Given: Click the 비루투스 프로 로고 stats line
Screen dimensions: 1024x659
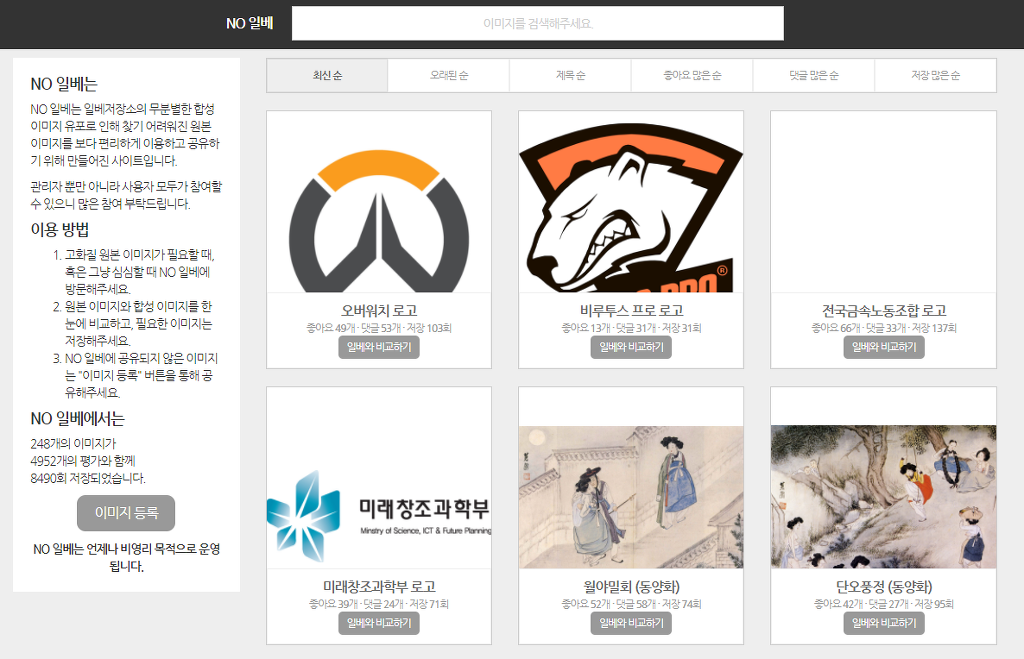Looking at the screenshot, I should tap(631, 328).
